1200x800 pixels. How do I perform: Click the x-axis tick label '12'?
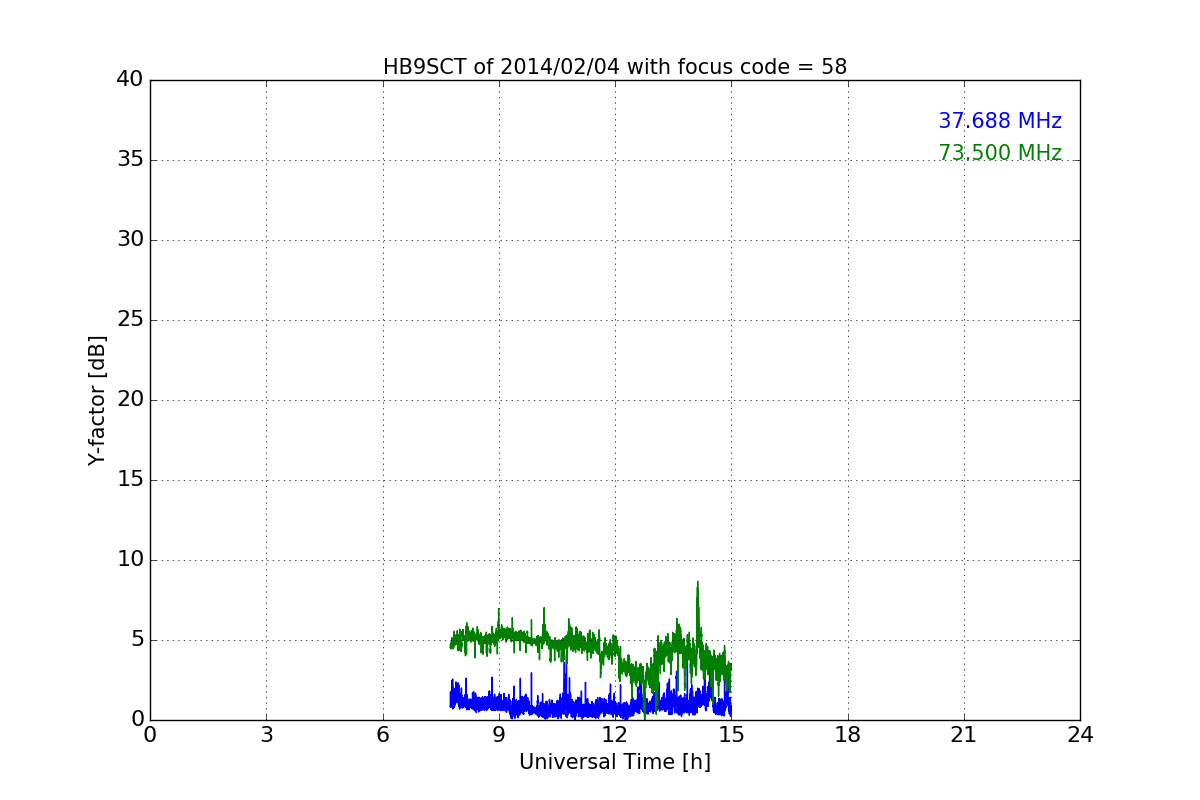tap(615, 734)
